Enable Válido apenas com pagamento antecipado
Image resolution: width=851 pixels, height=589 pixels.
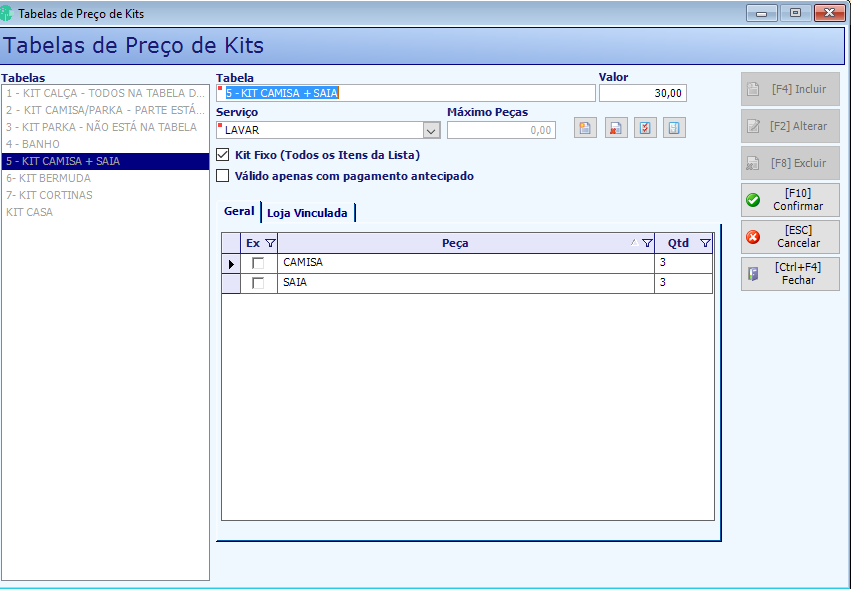pyautogui.click(x=223, y=176)
